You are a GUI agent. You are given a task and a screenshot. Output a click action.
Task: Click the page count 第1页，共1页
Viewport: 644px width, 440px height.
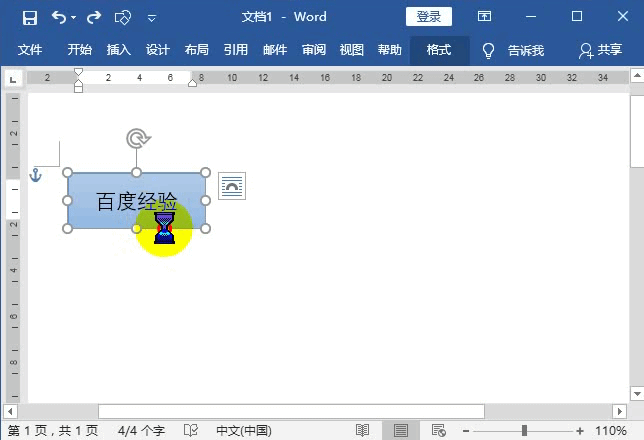click(x=53, y=431)
